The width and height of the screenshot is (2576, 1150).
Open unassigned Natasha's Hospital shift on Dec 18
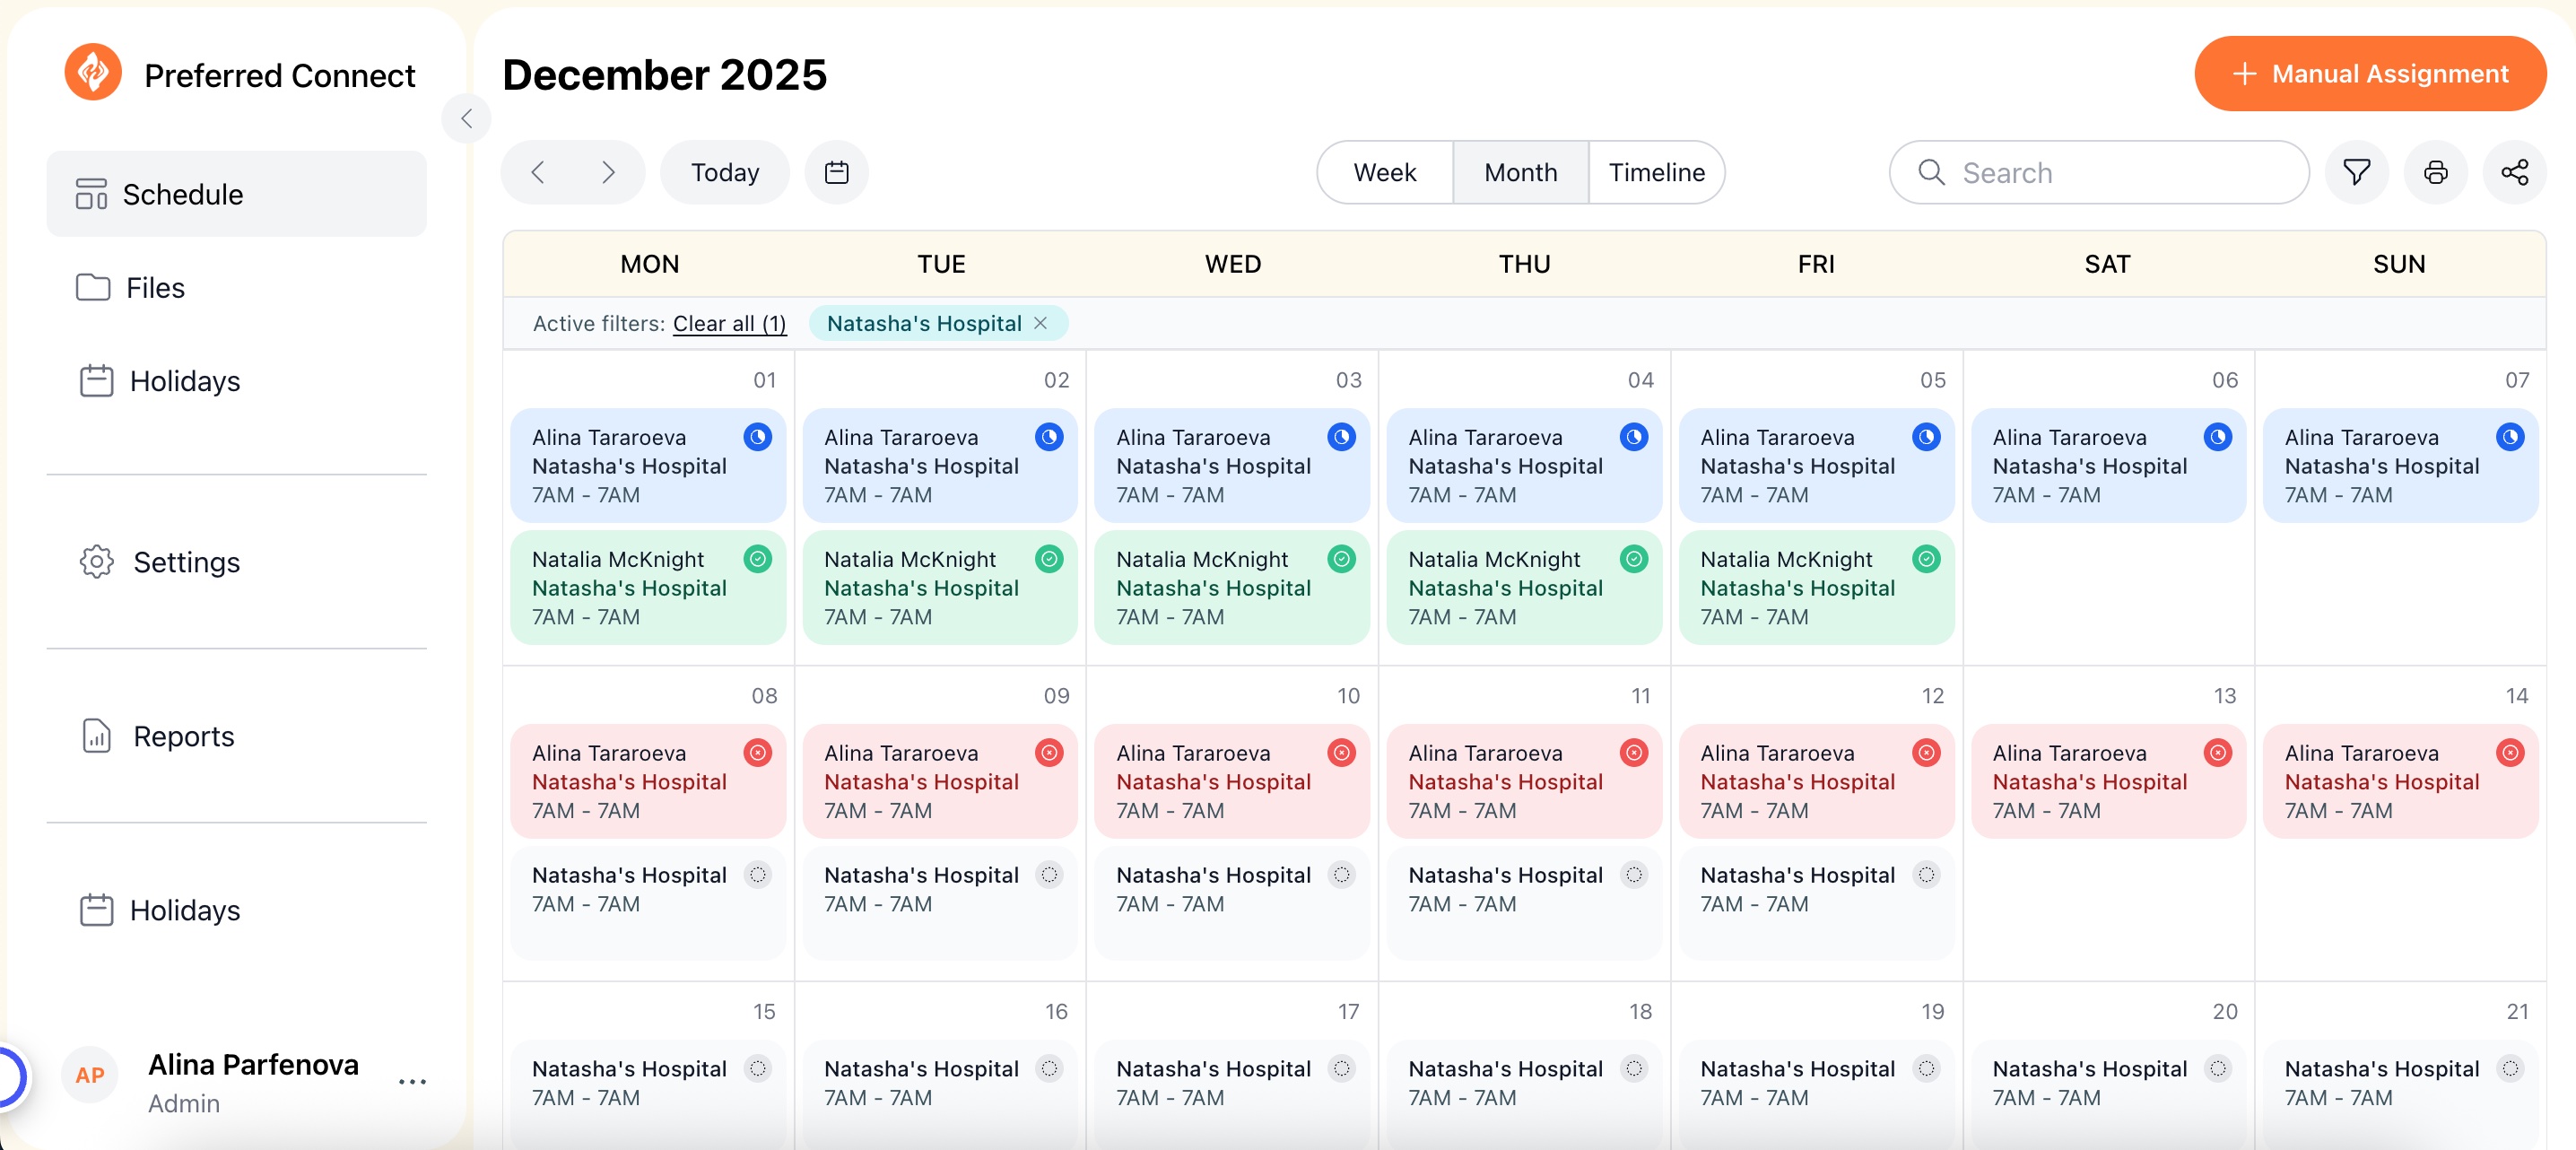click(x=1524, y=1095)
